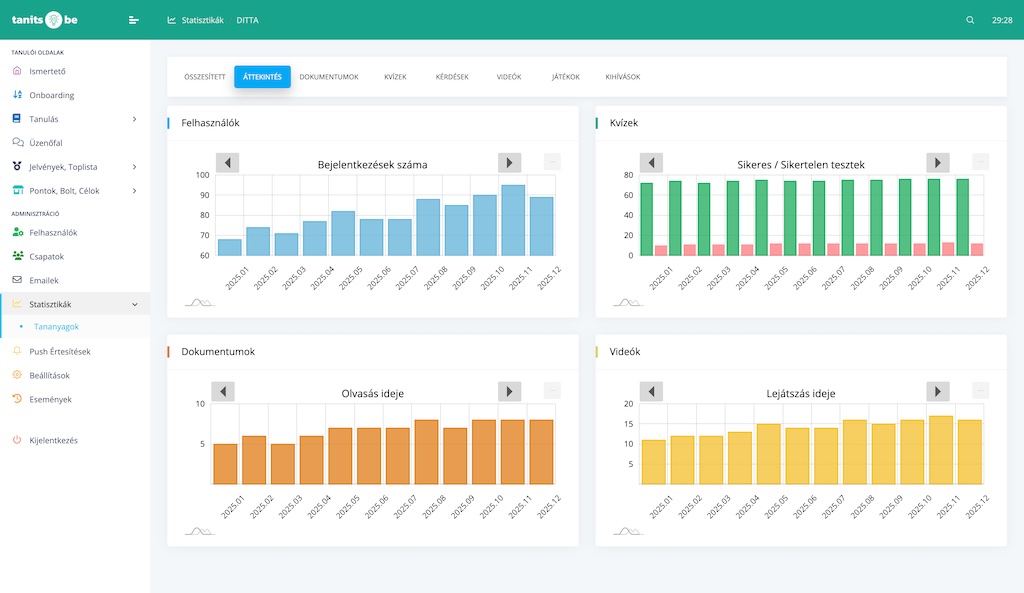Collapse the Statisztikák menu section

[x=134, y=304]
